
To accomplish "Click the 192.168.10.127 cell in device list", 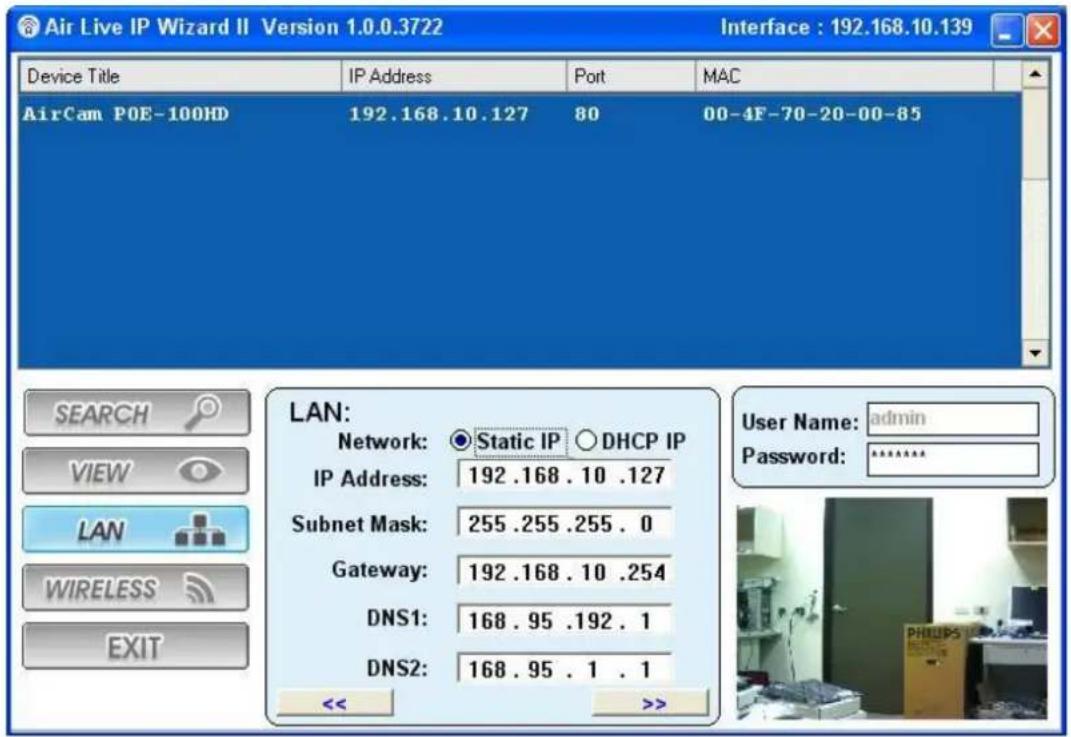I will [x=439, y=114].
